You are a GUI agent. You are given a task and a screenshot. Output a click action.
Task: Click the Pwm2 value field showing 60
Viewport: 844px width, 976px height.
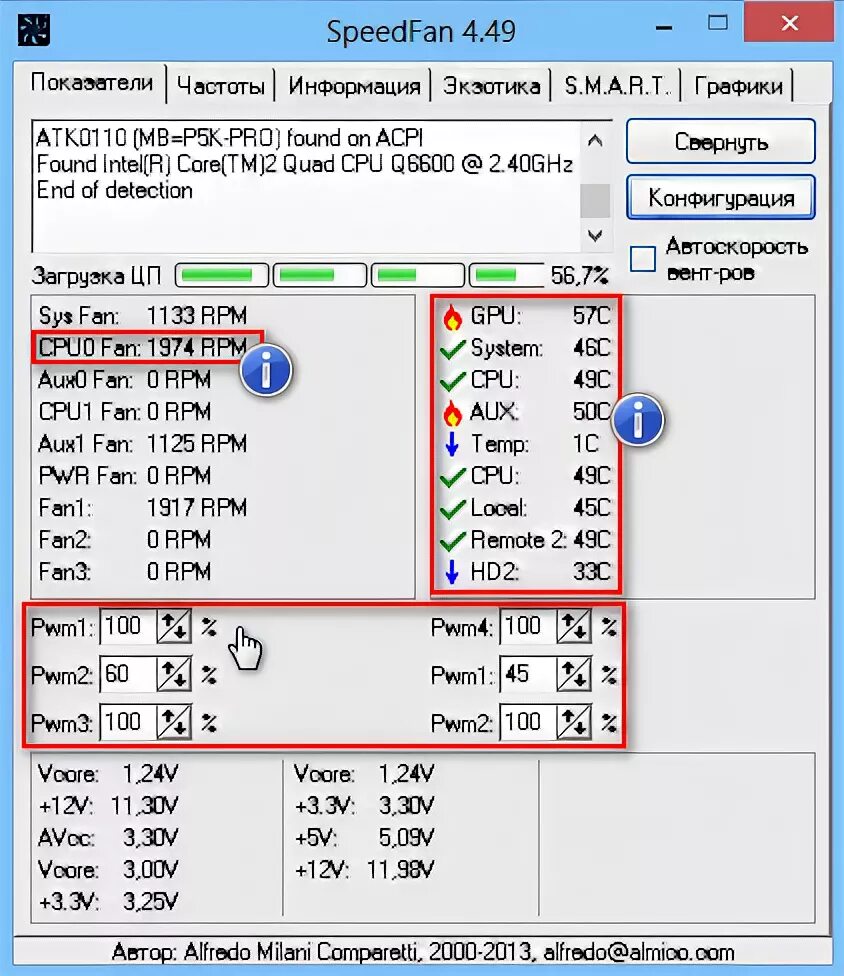pyautogui.click(x=128, y=674)
